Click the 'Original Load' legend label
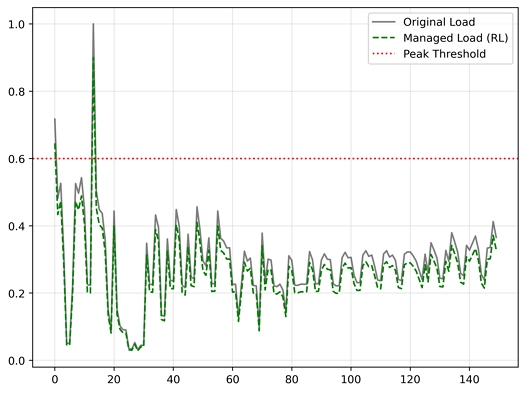 pos(439,22)
